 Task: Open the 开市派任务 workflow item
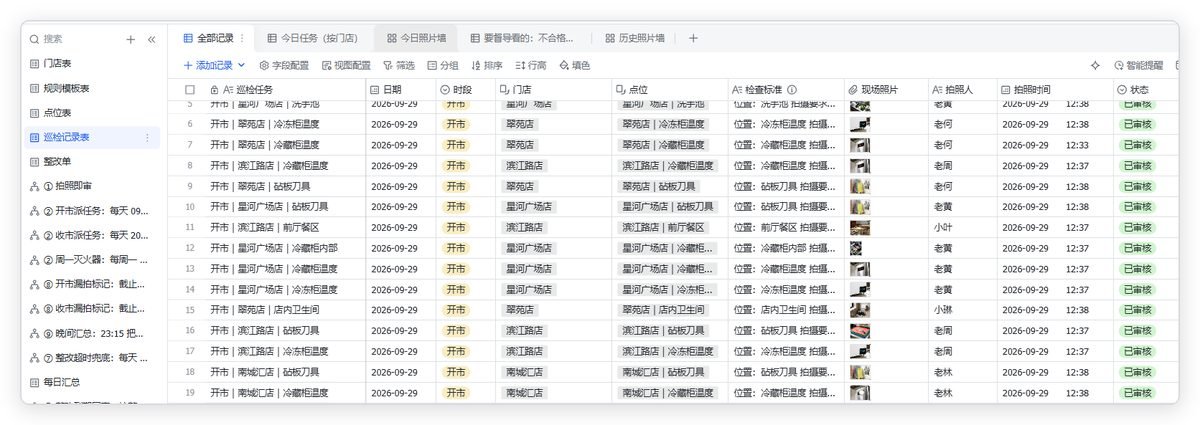(x=90, y=211)
